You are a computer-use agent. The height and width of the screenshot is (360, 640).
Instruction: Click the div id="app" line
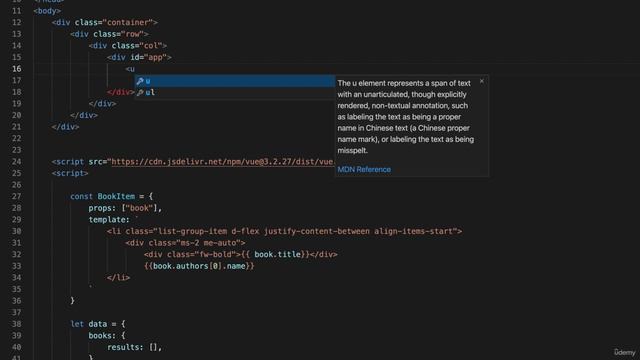point(139,57)
